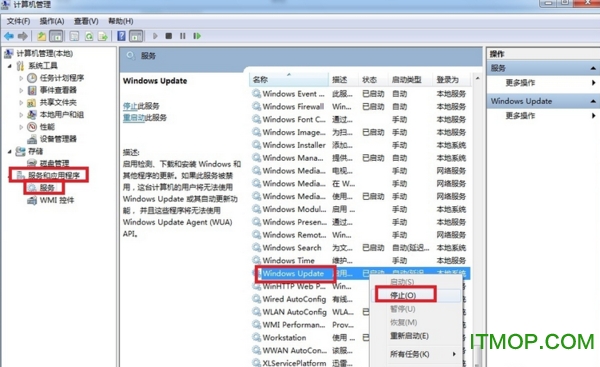Sort by the 描述 column header
Screen dimensions: 600x367
click(343, 80)
